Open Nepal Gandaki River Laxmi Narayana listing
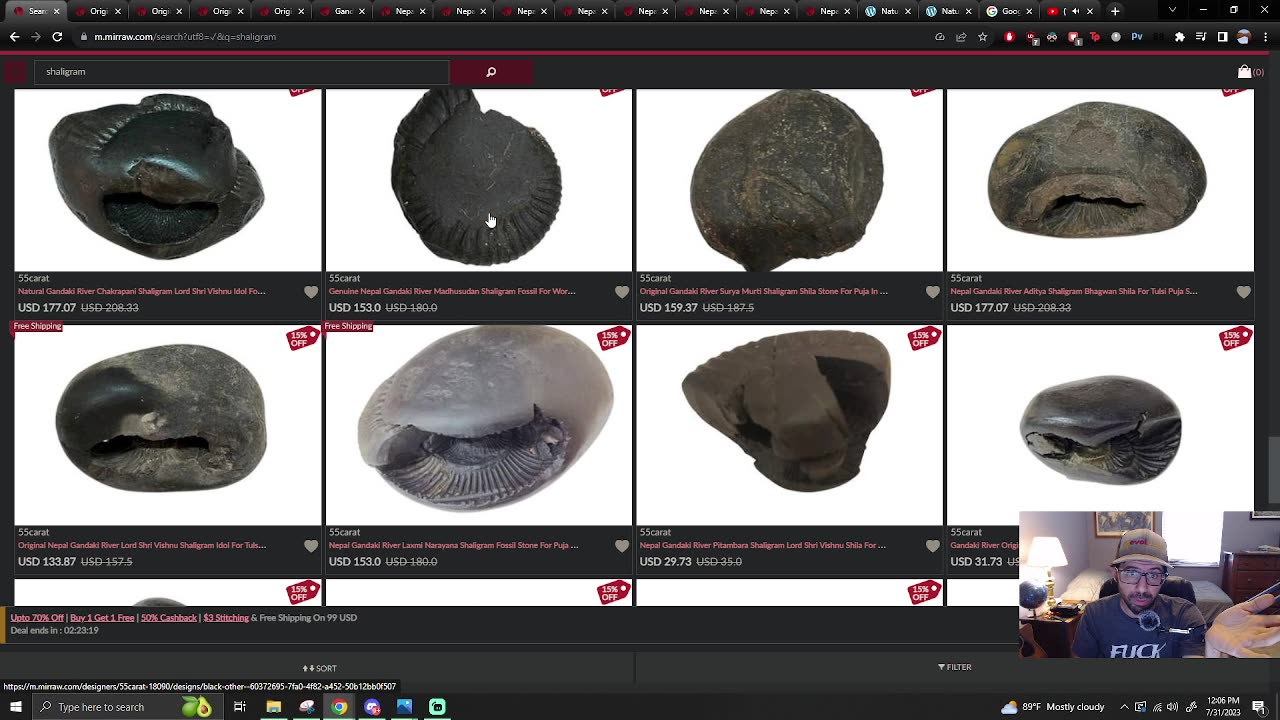 pos(454,545)
